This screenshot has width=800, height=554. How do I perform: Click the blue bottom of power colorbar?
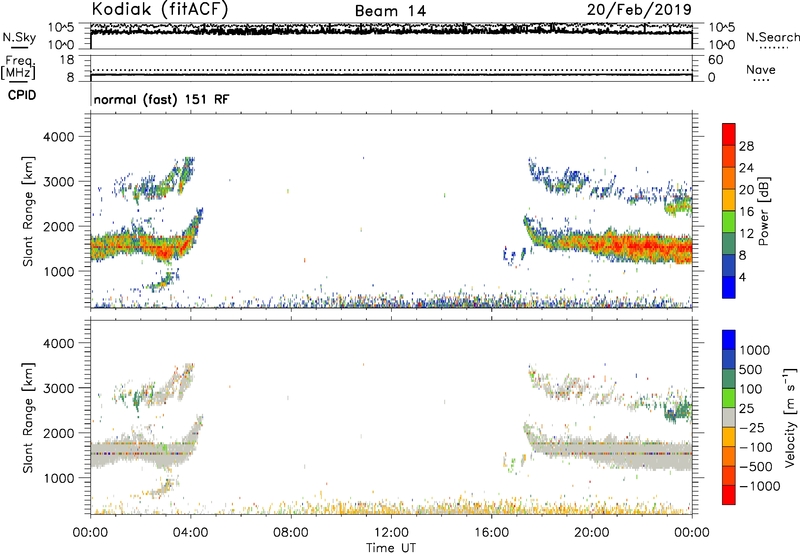tap(729, 287)
